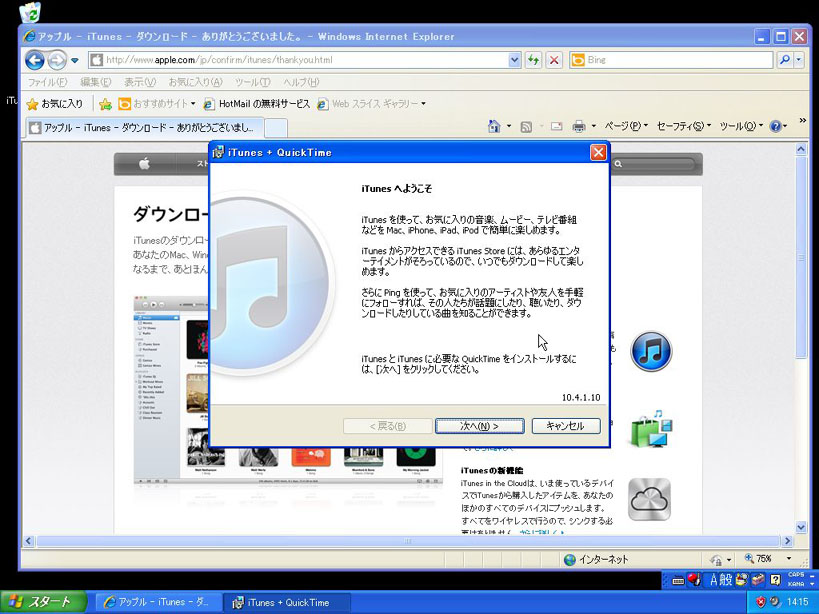Click the language bar help question icon
This screenshot has width=819, height=614.
[x=776, y=580]
